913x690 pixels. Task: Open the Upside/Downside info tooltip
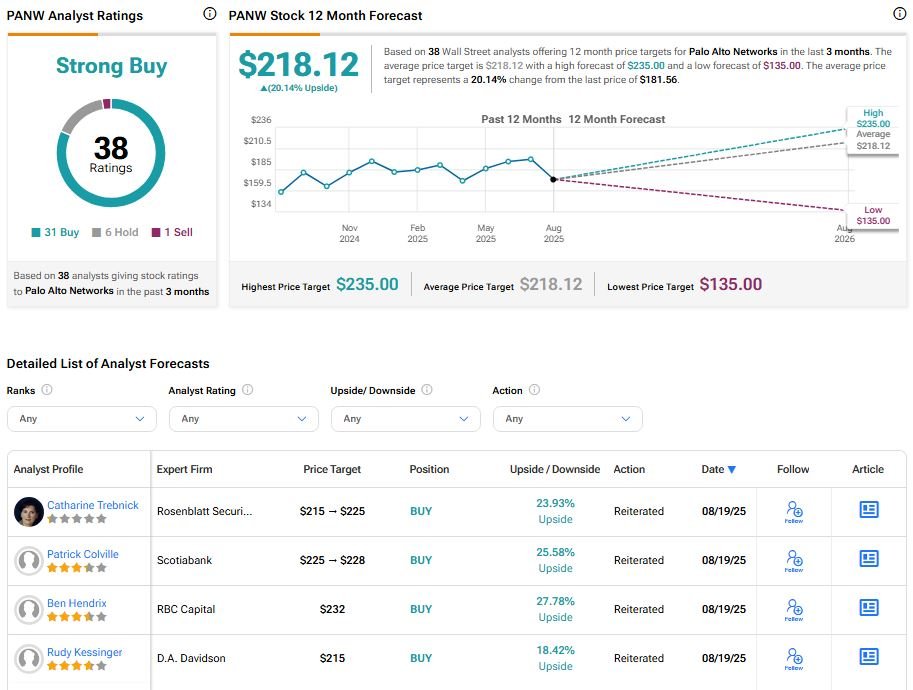pyautogui.click(x=428, y=390)
